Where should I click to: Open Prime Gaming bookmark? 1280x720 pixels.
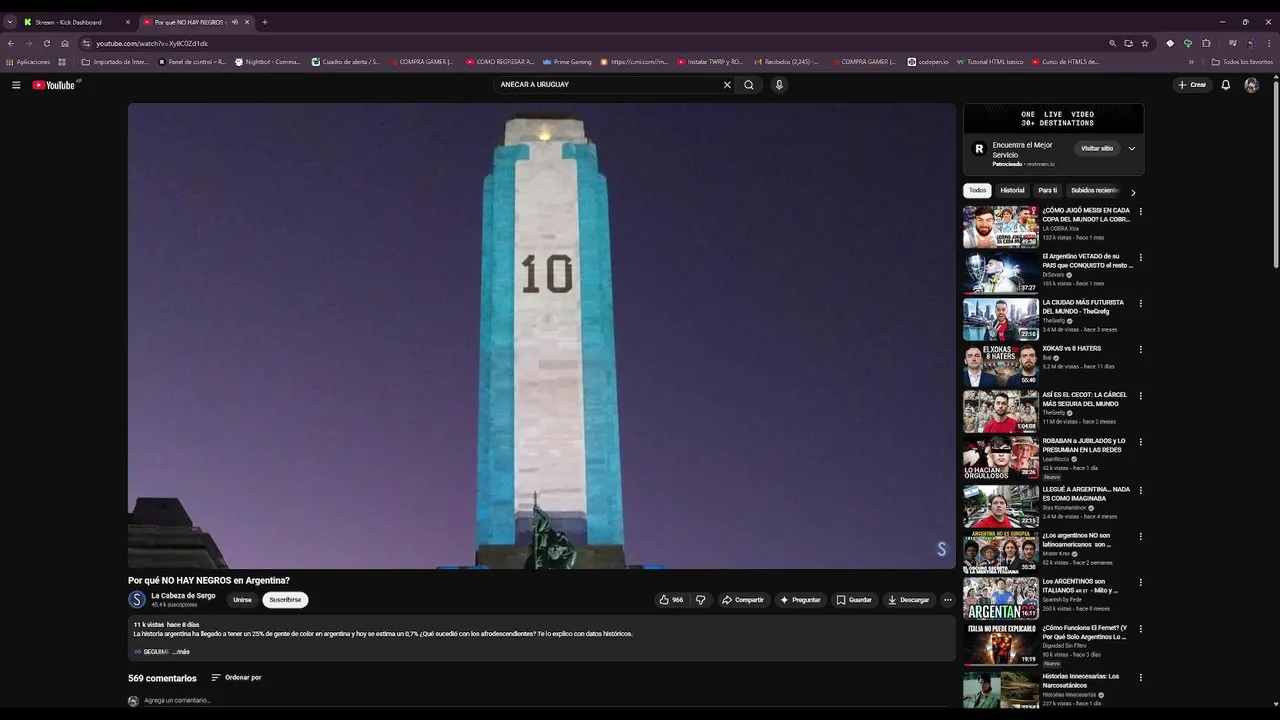pyautogui.click(x=567, y=62)
